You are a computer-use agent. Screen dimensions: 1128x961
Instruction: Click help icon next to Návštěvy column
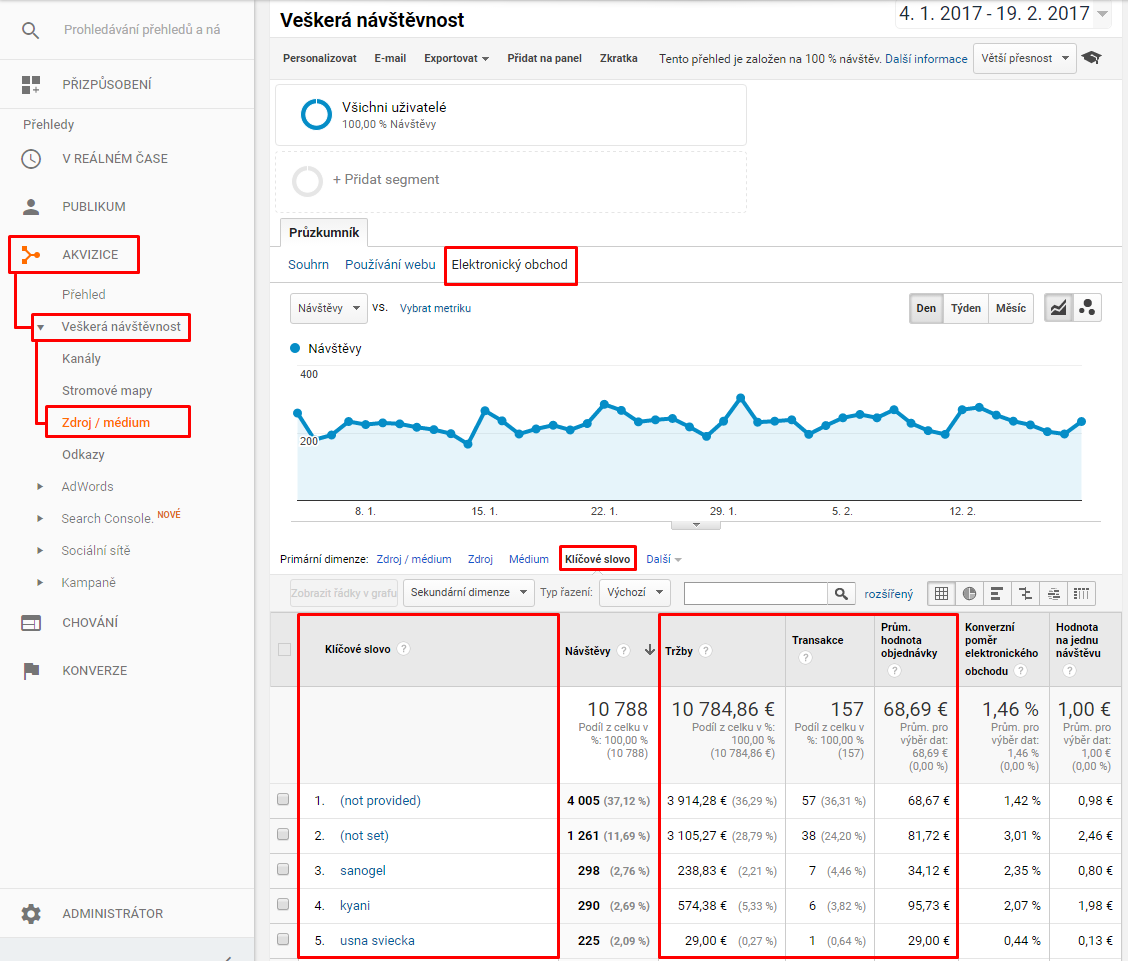[x=624, y=651]
